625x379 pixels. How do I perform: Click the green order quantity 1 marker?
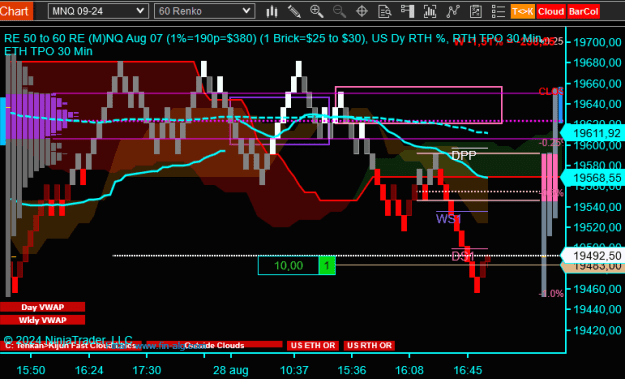coord(327,265)
